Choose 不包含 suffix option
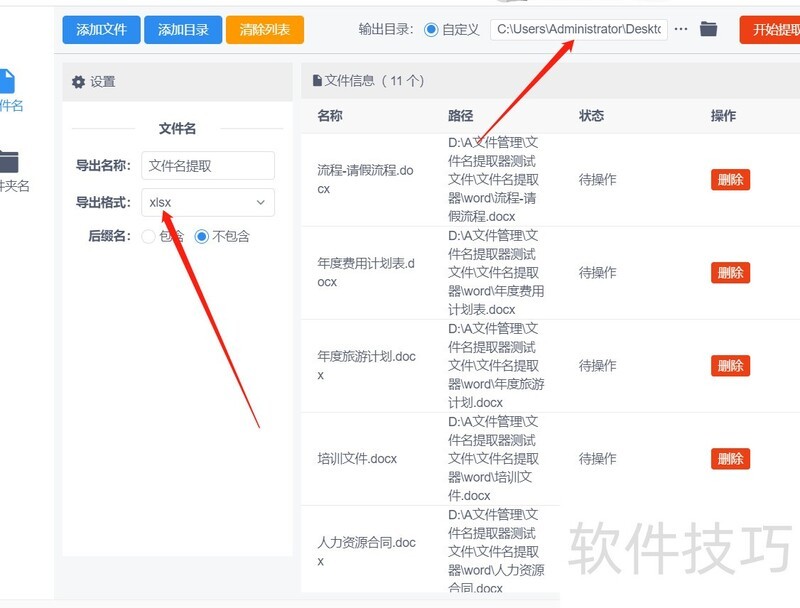Screen dimensions: 800x608 (x=202, y=237)
